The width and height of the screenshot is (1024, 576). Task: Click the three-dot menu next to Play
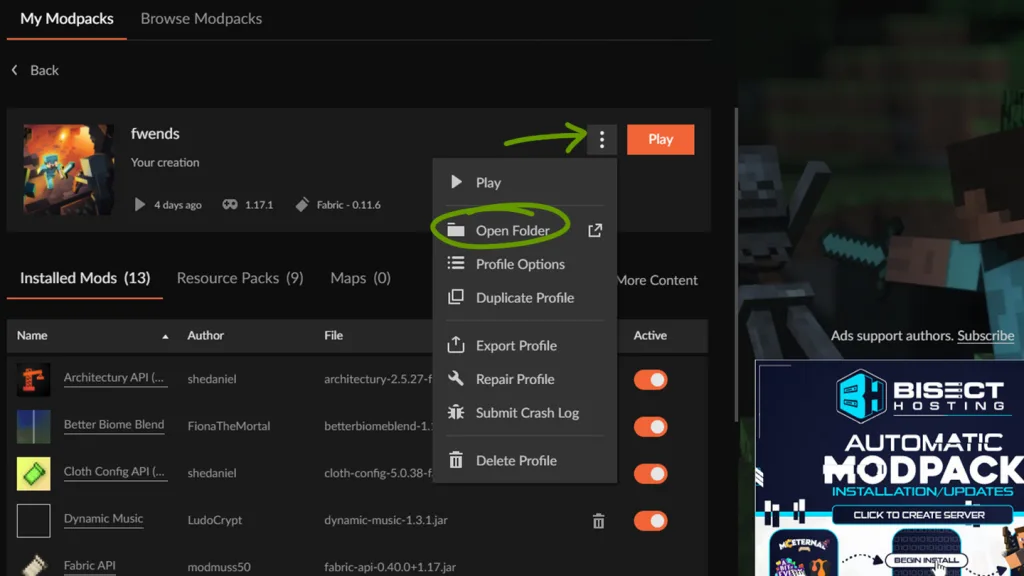point(601,140)
